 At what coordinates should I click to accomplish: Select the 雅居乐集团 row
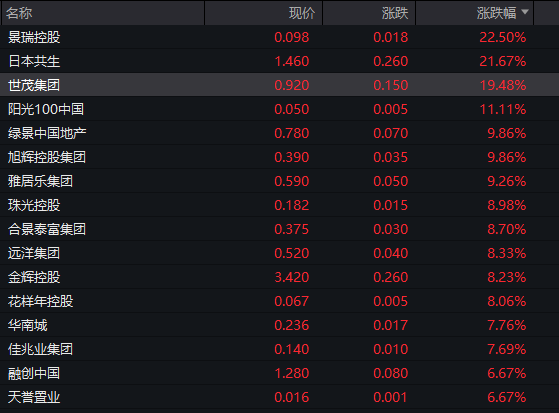coord(280,181)
